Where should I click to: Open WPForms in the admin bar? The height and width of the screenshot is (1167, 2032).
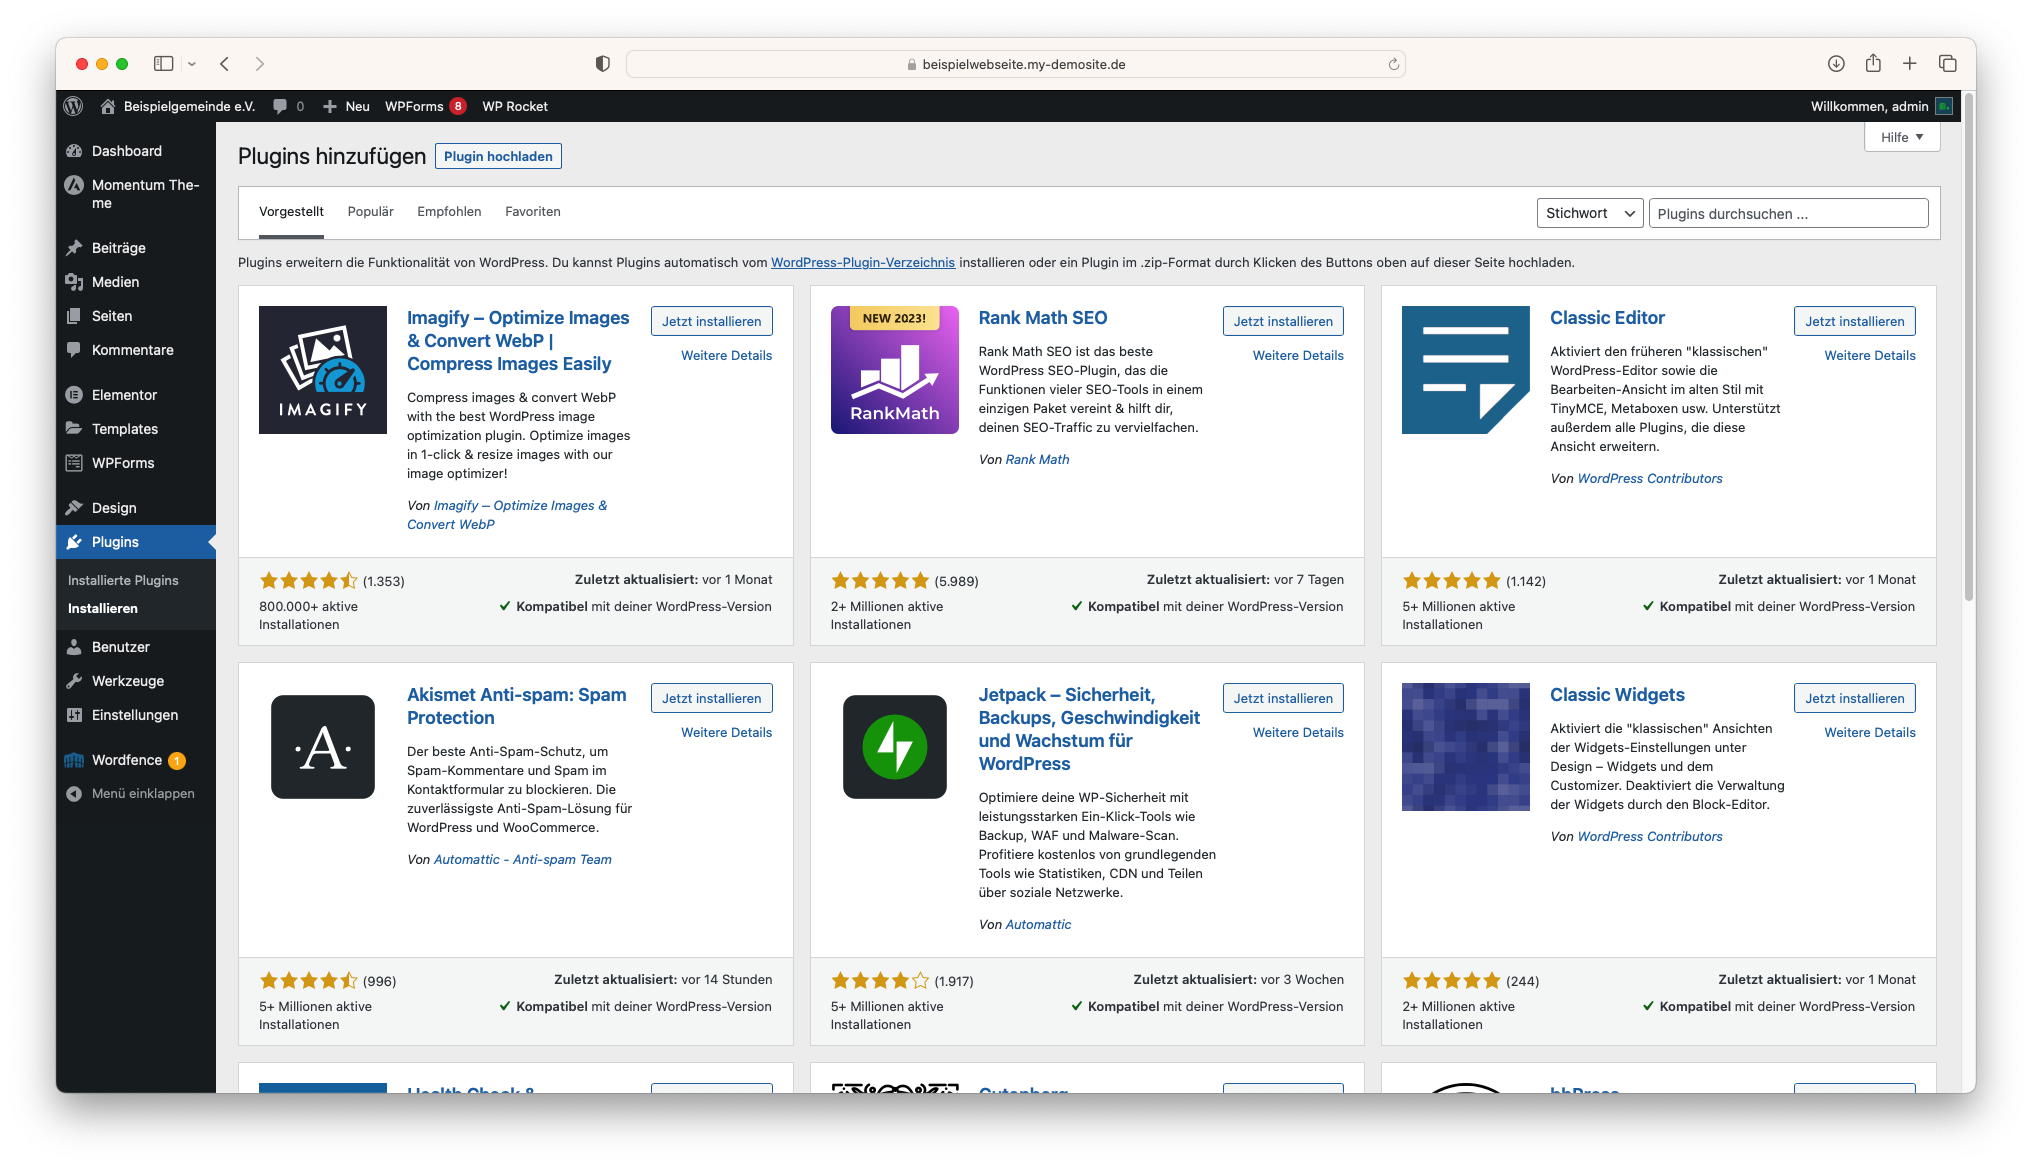[x=425, y=106]
